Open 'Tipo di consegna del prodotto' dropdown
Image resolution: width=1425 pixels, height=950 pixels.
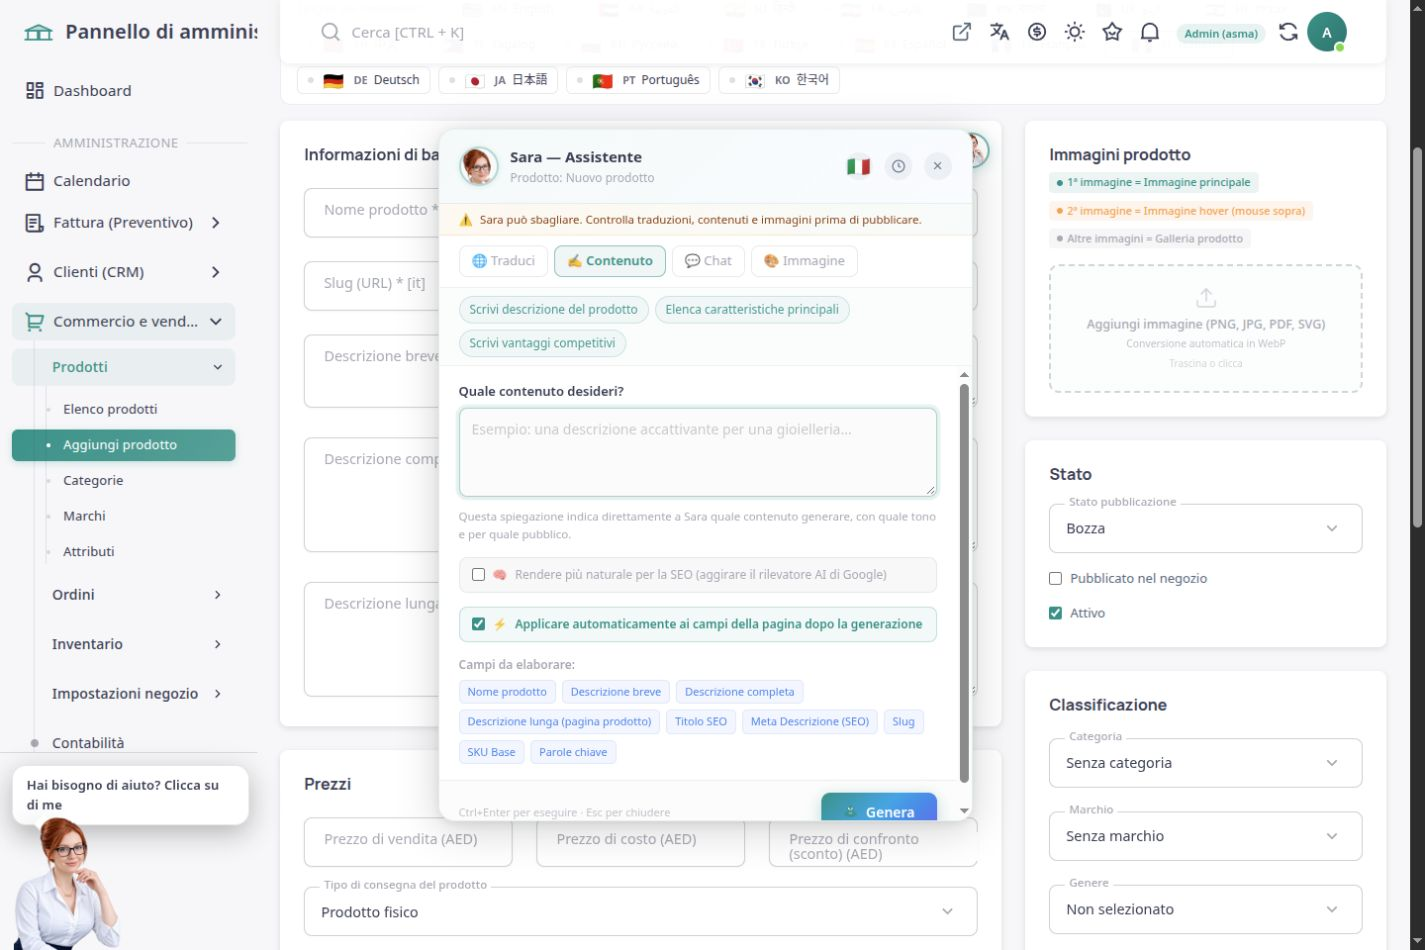click(x=640, y=912)
